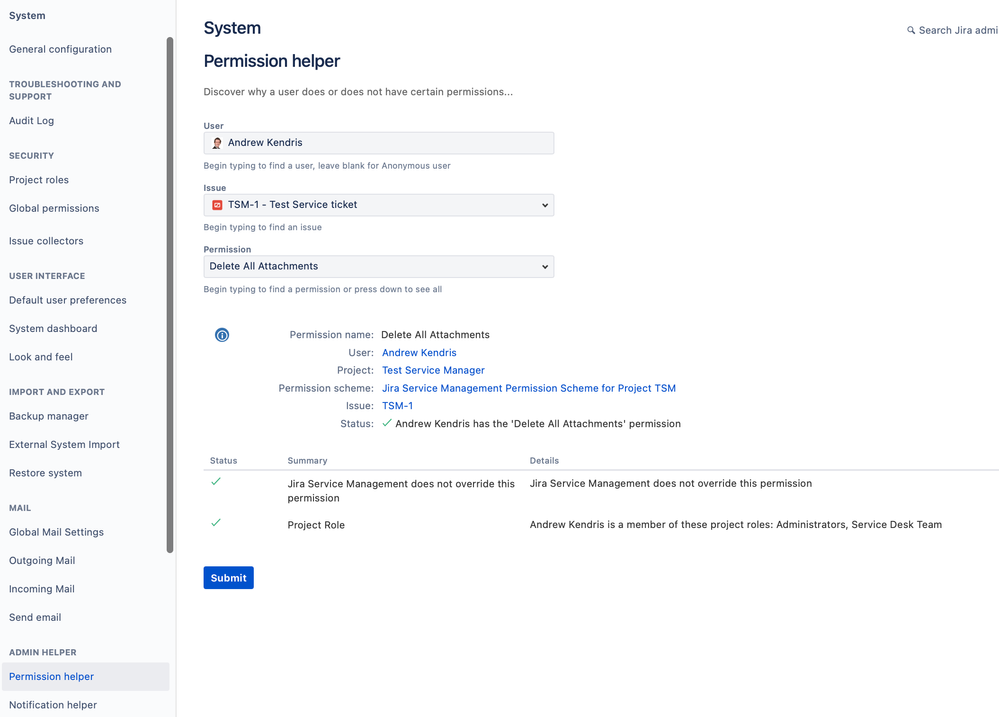Image resolution: width=999 pixels, height=717 pixels.
Task: Open Restore system in sidebar
Action: point(45,473)
